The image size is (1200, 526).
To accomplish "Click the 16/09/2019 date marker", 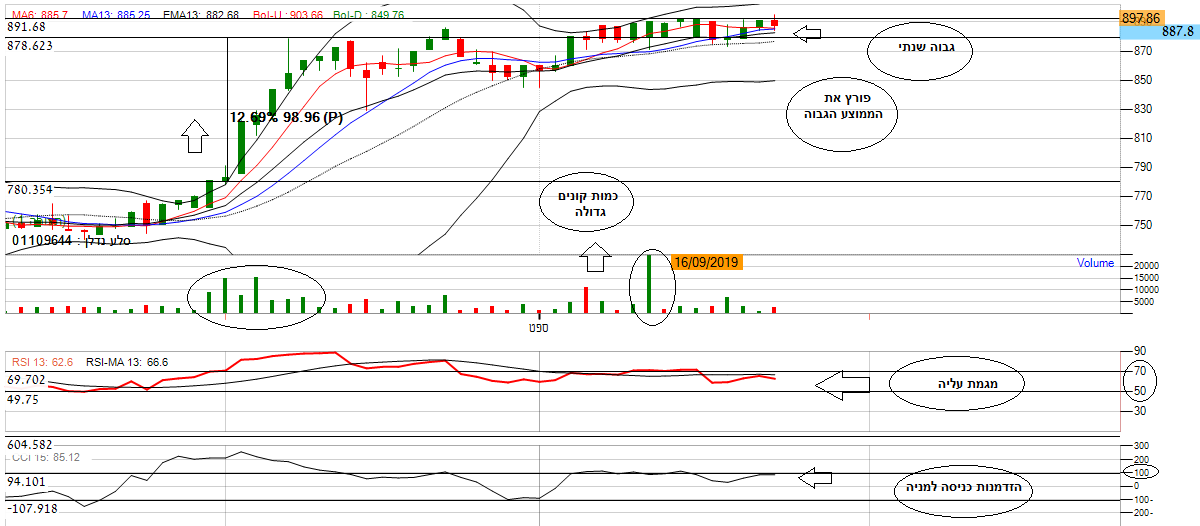I will (x=708, y=262).
